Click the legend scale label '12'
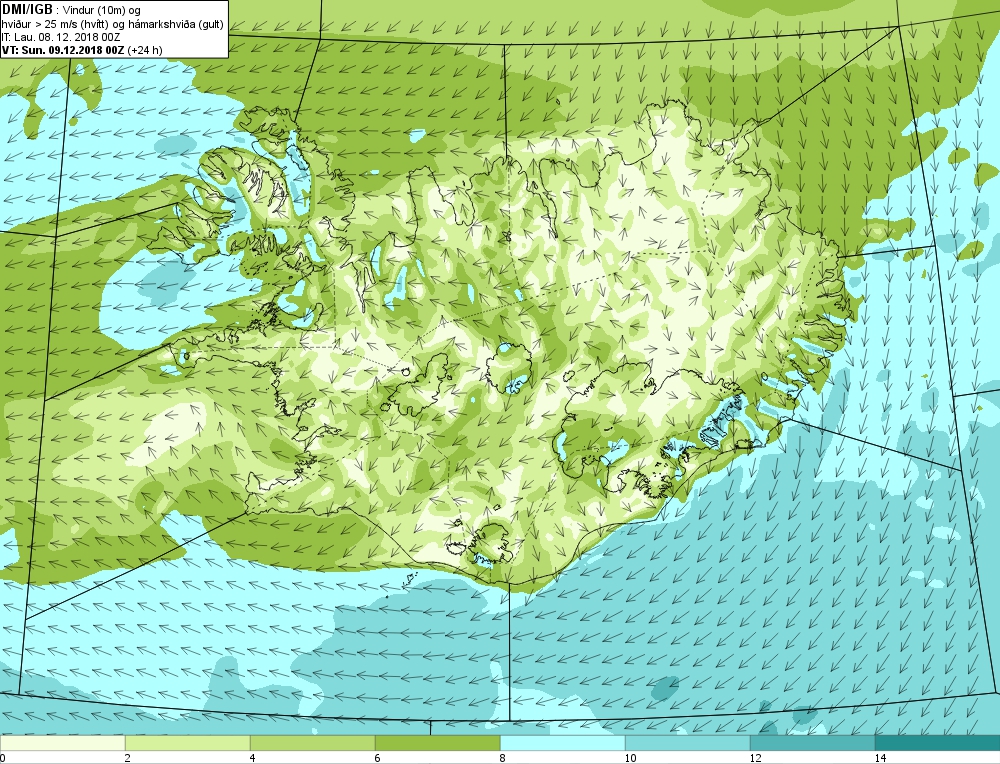Screen dimensions: 1000x764 pos(755,758)
